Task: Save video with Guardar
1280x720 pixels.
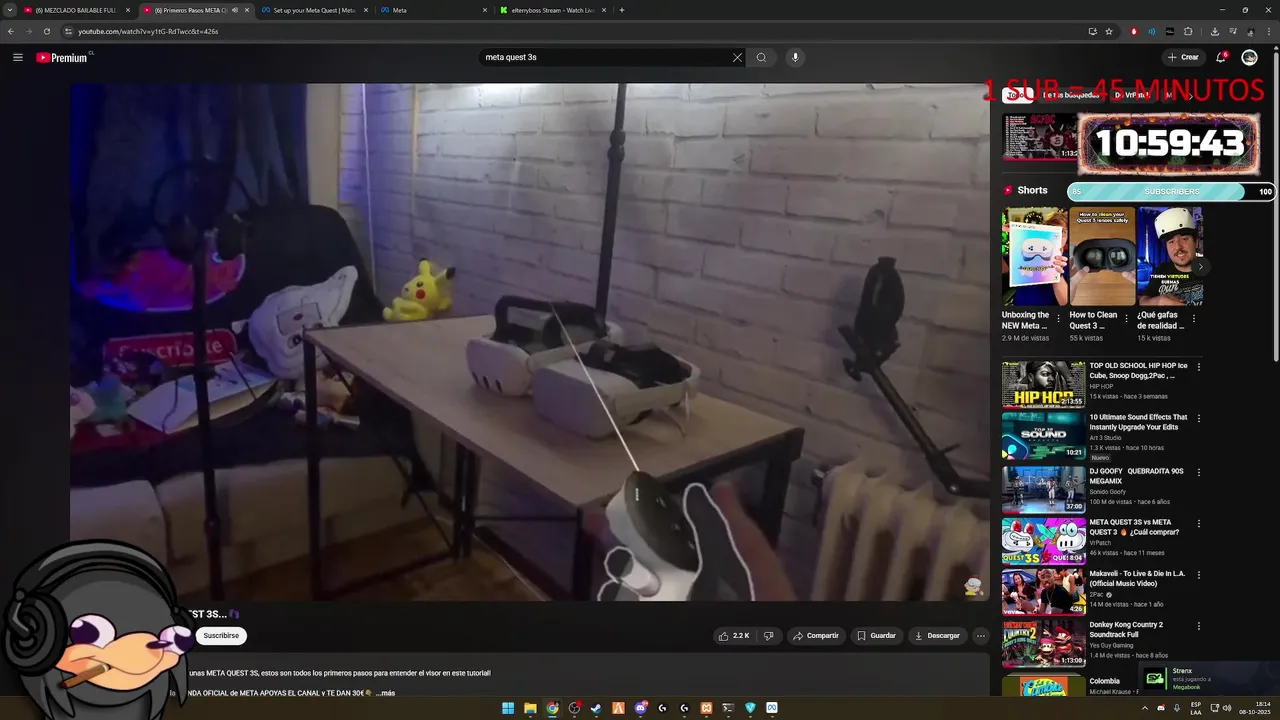Action: point(877,635)
